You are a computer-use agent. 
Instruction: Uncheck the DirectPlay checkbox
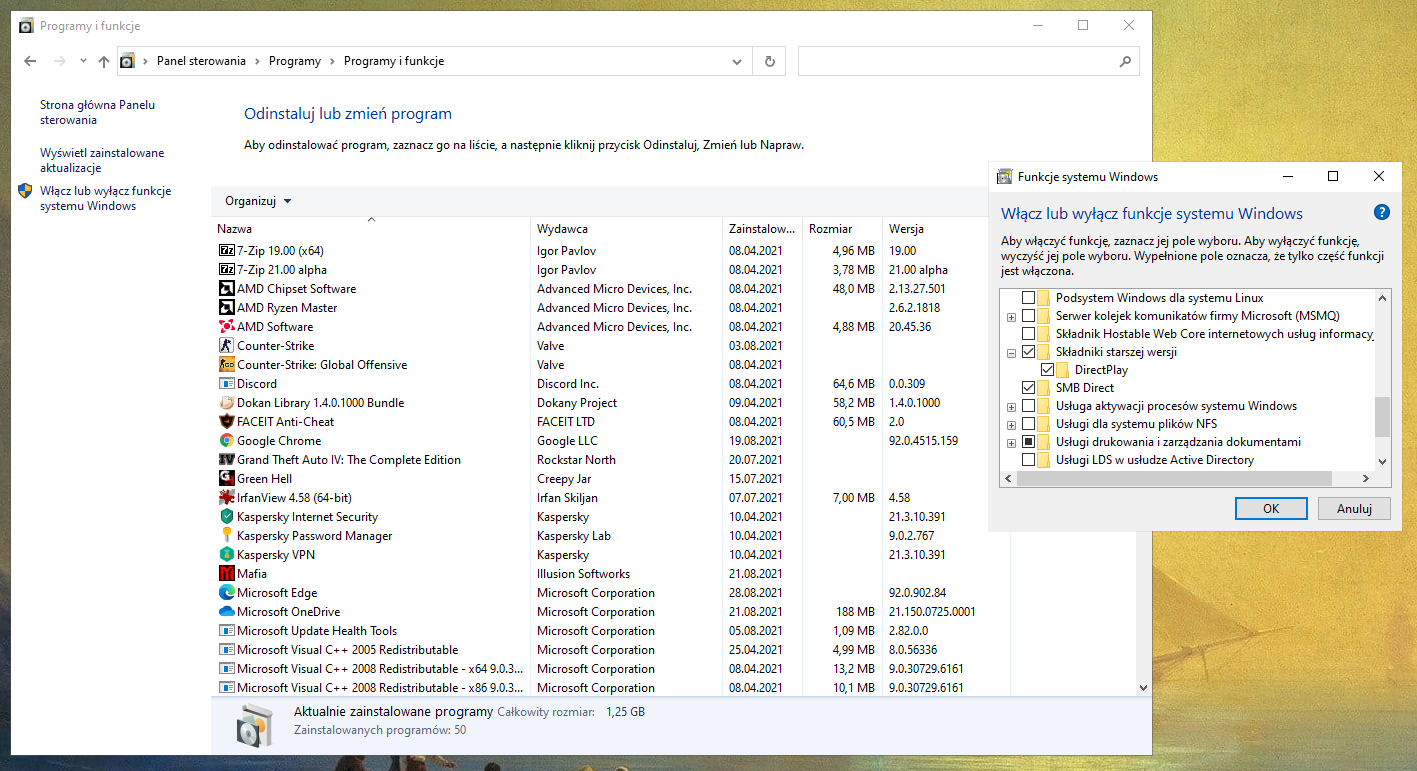[1047, 370]
